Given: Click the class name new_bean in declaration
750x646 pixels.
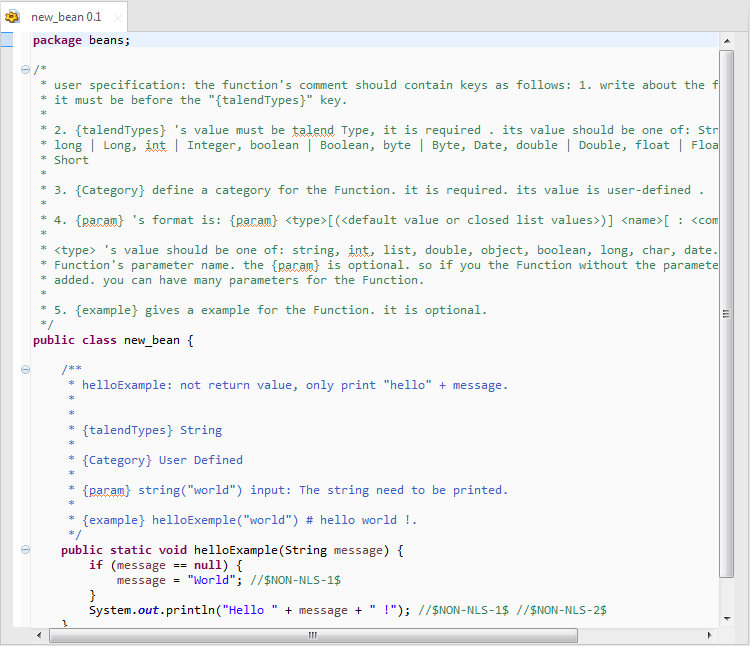Looking at the screenshot, I should [151, 340].
